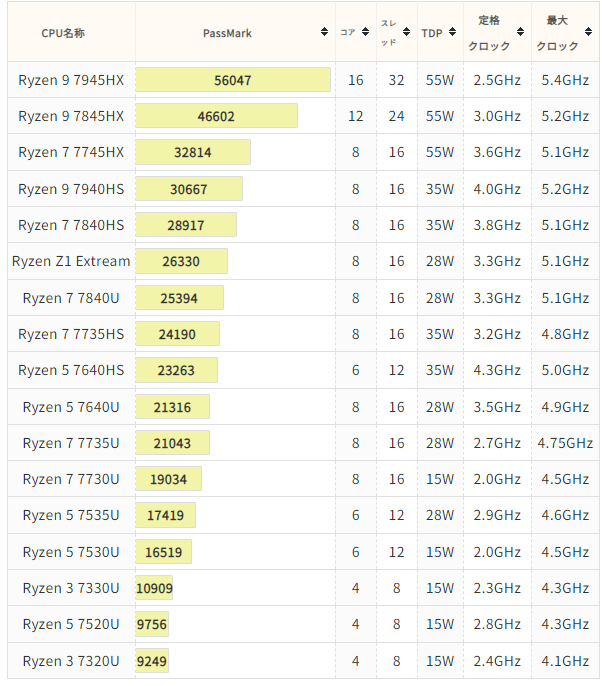Select the Ryzen 3 7330U name cell
The height and width of the screenshot is (686, 602).
(x=71, y=588)
